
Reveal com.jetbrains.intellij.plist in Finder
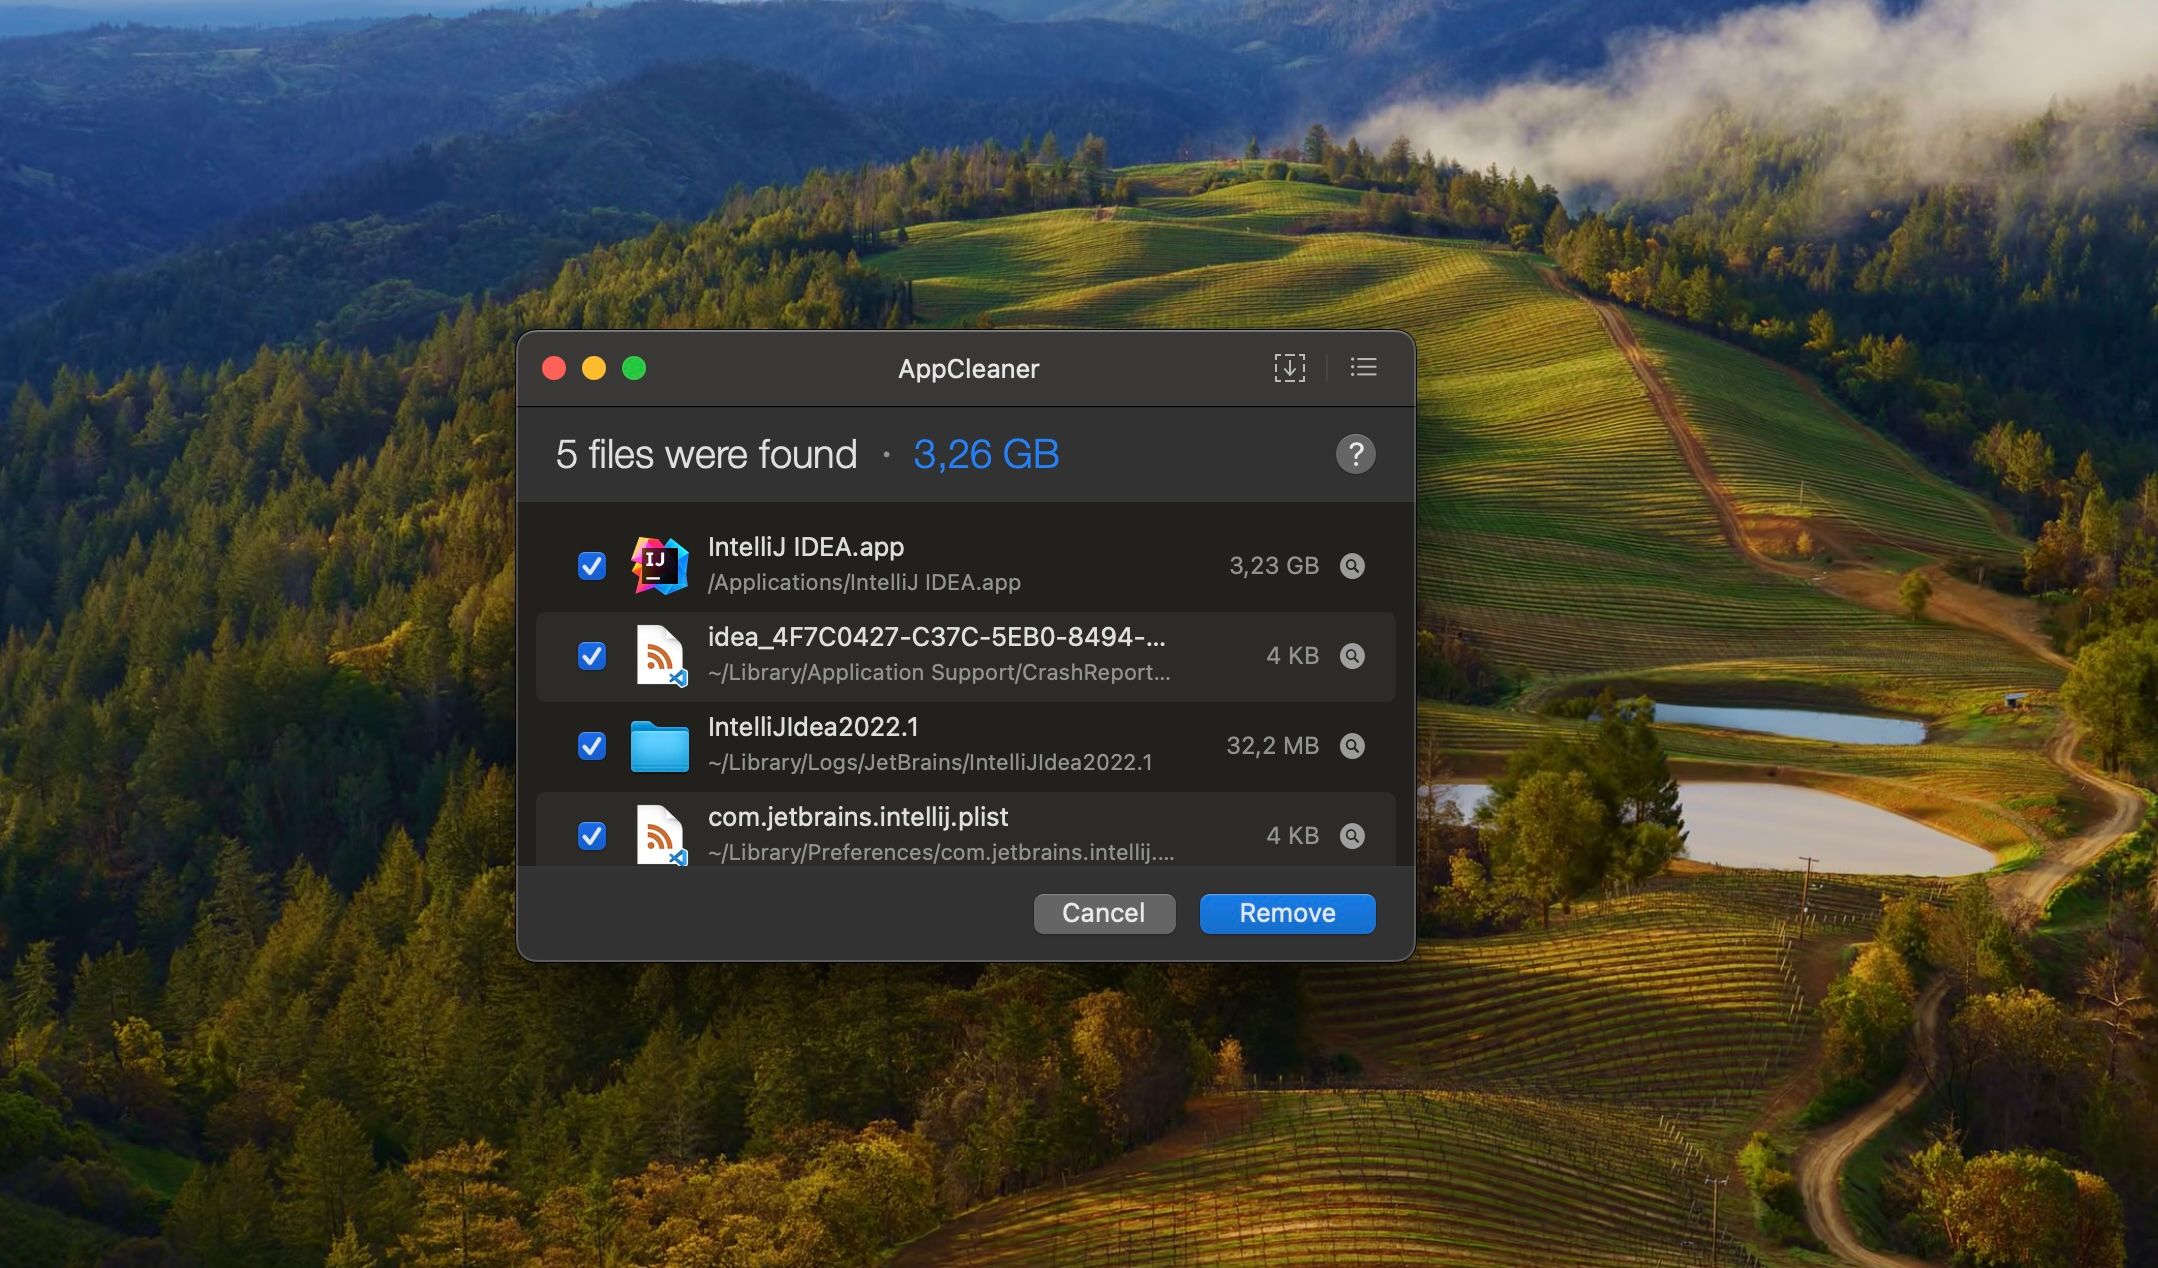(x=1352, y=836)
